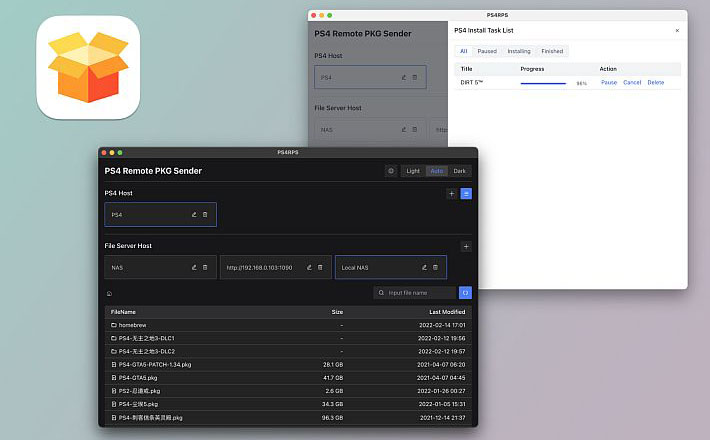Delete the PS4 host in dark window
710x440 pixels.
[205, 215]
